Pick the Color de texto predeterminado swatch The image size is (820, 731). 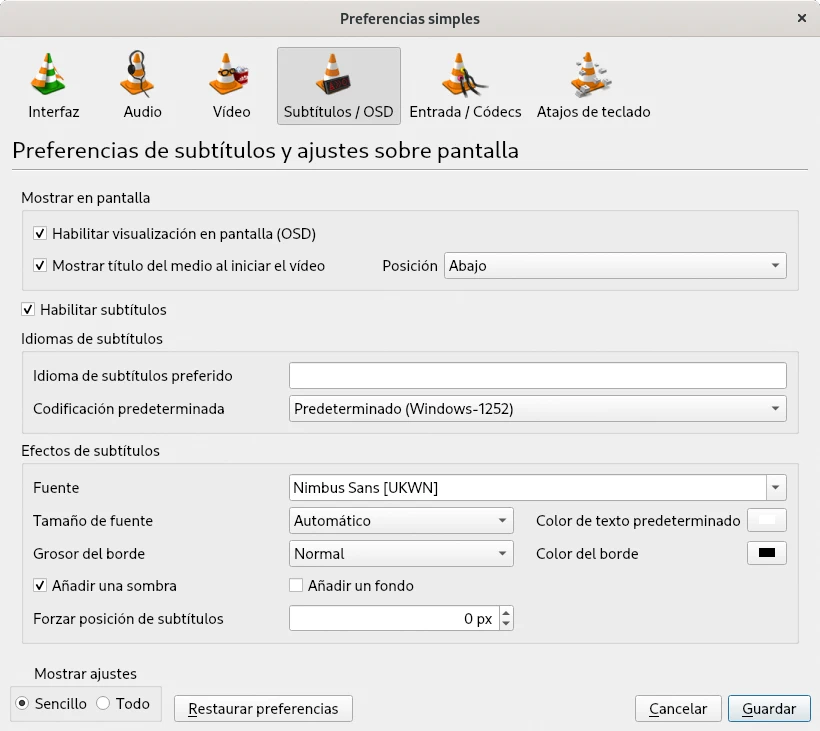click(x=767, y=521)
